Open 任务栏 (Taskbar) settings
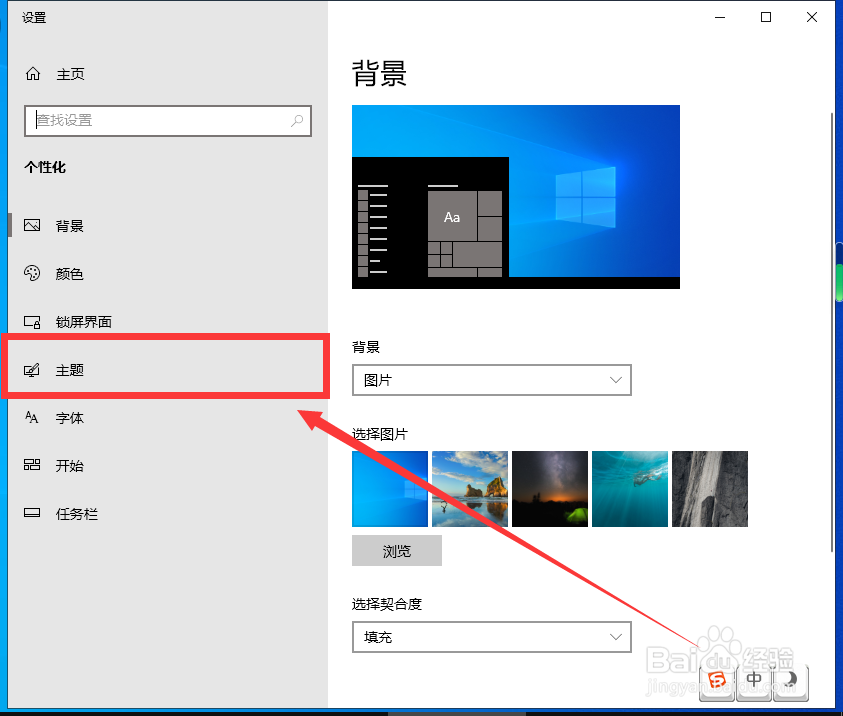This screenshot has width=843, height=716. pos(76,513)
